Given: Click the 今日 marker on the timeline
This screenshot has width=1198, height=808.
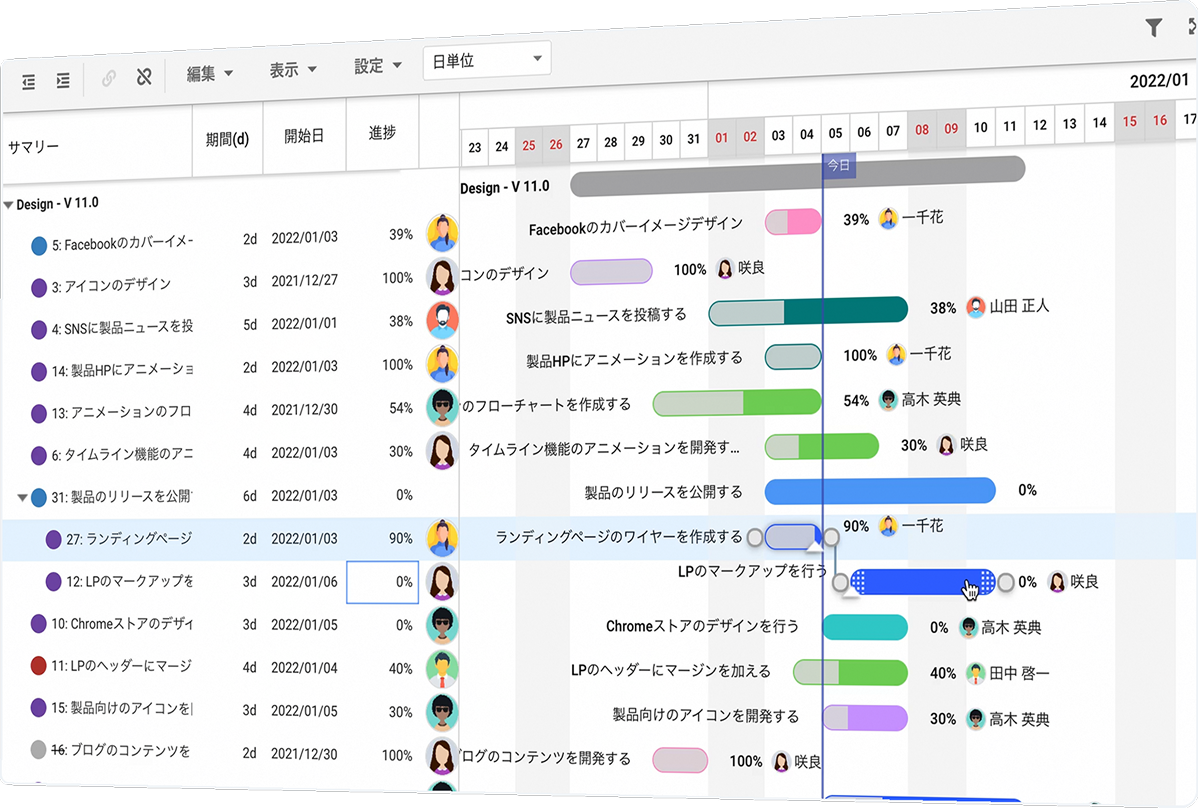Looking at the screenshot, I should coord(838,166).
